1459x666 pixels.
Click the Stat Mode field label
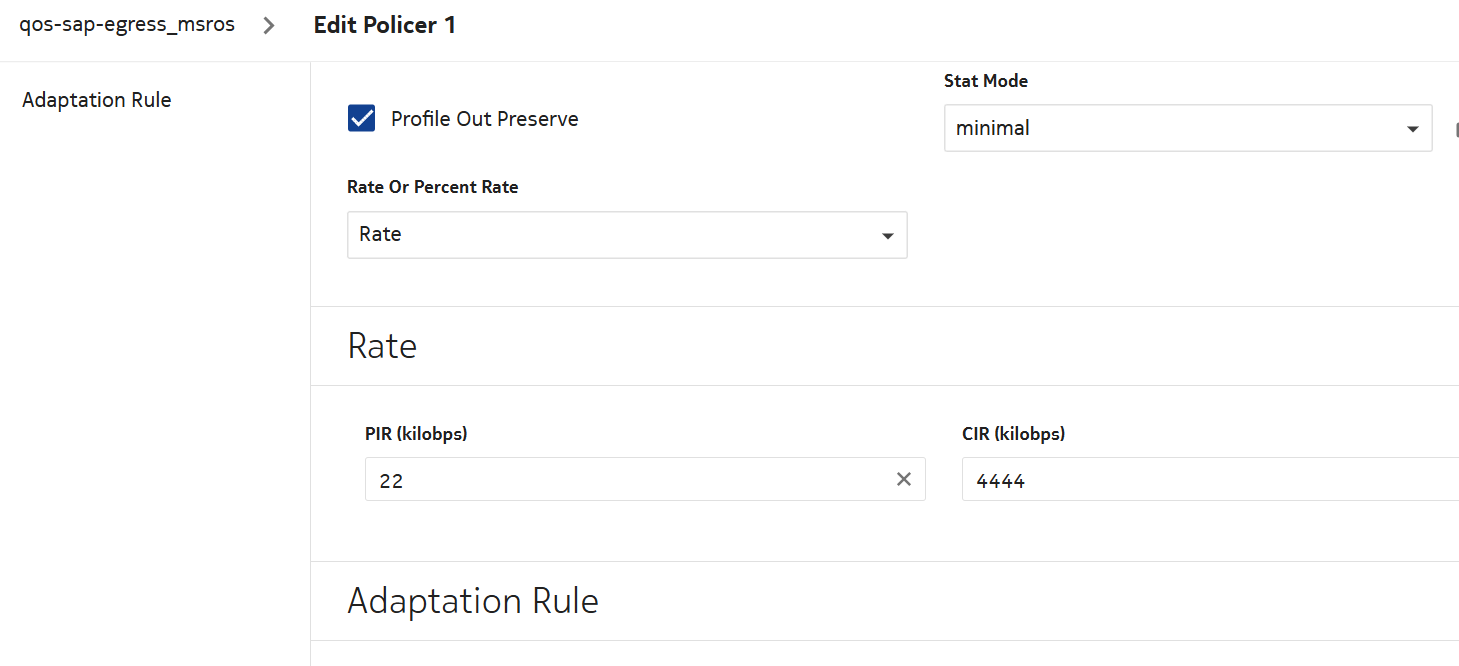986,81
